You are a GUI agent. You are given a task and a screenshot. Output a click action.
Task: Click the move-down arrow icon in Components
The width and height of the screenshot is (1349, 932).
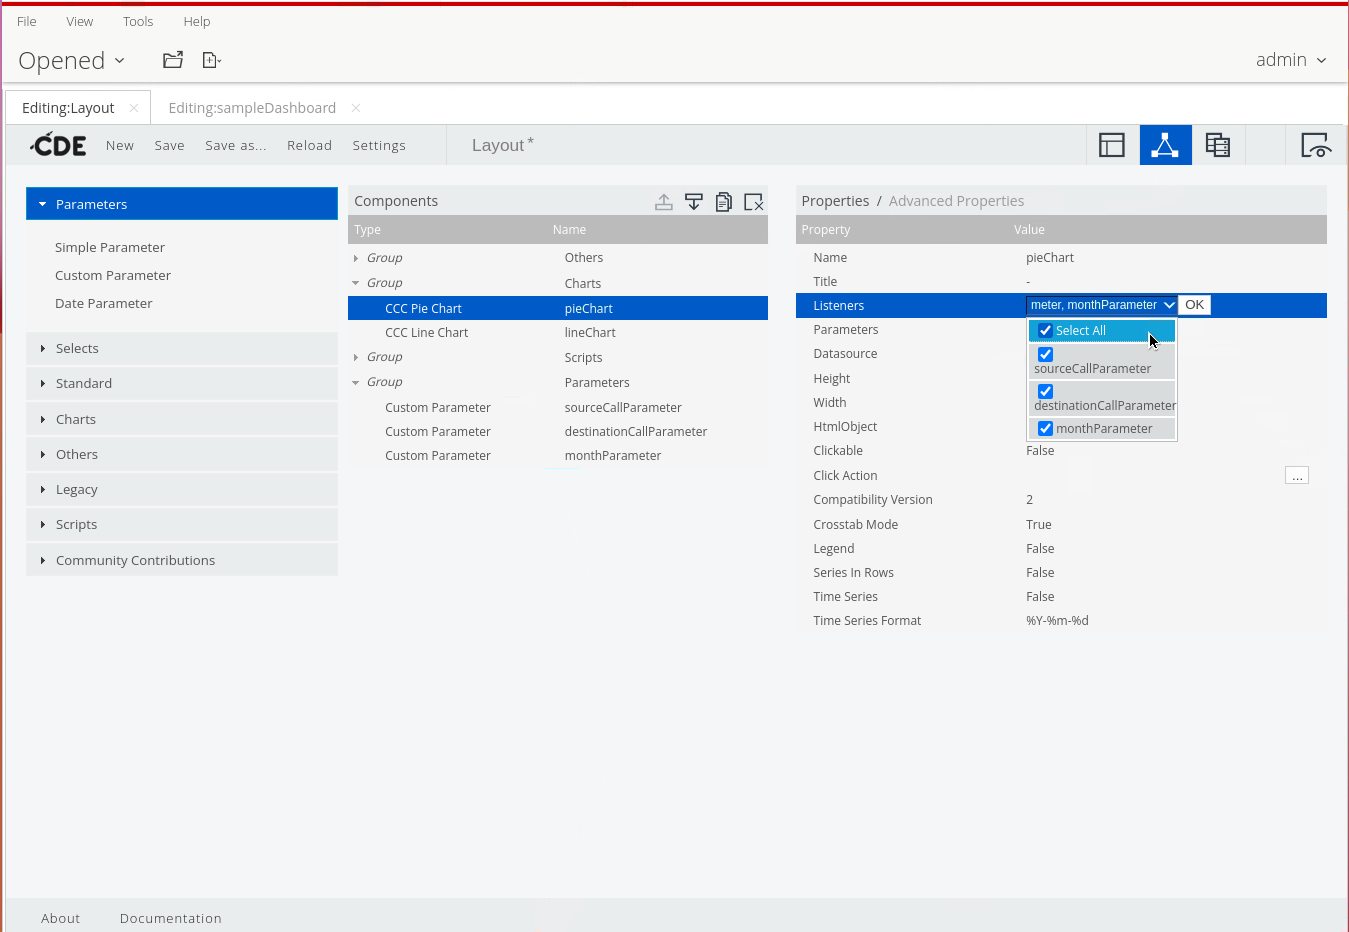[694, 202]
